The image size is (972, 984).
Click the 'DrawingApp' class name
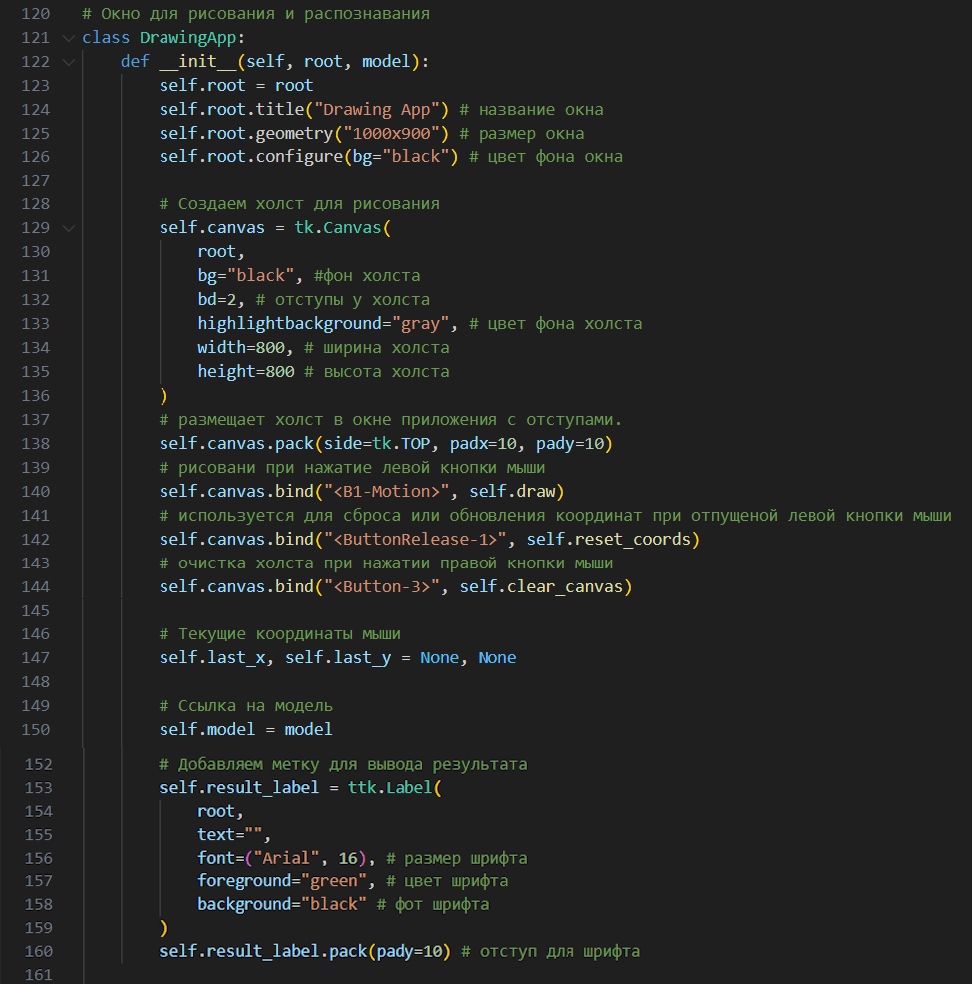[188, 38]
